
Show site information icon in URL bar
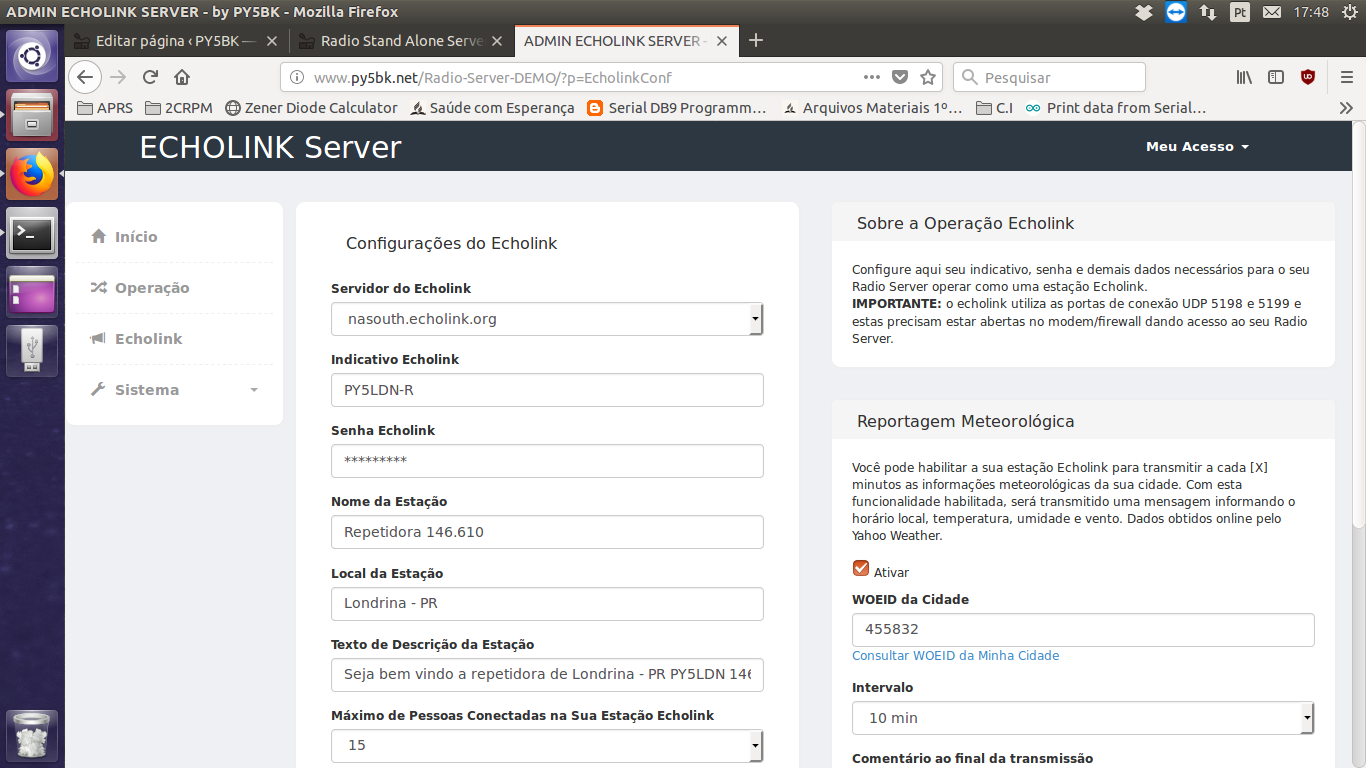pyautogui.click(x=296, y=77)
